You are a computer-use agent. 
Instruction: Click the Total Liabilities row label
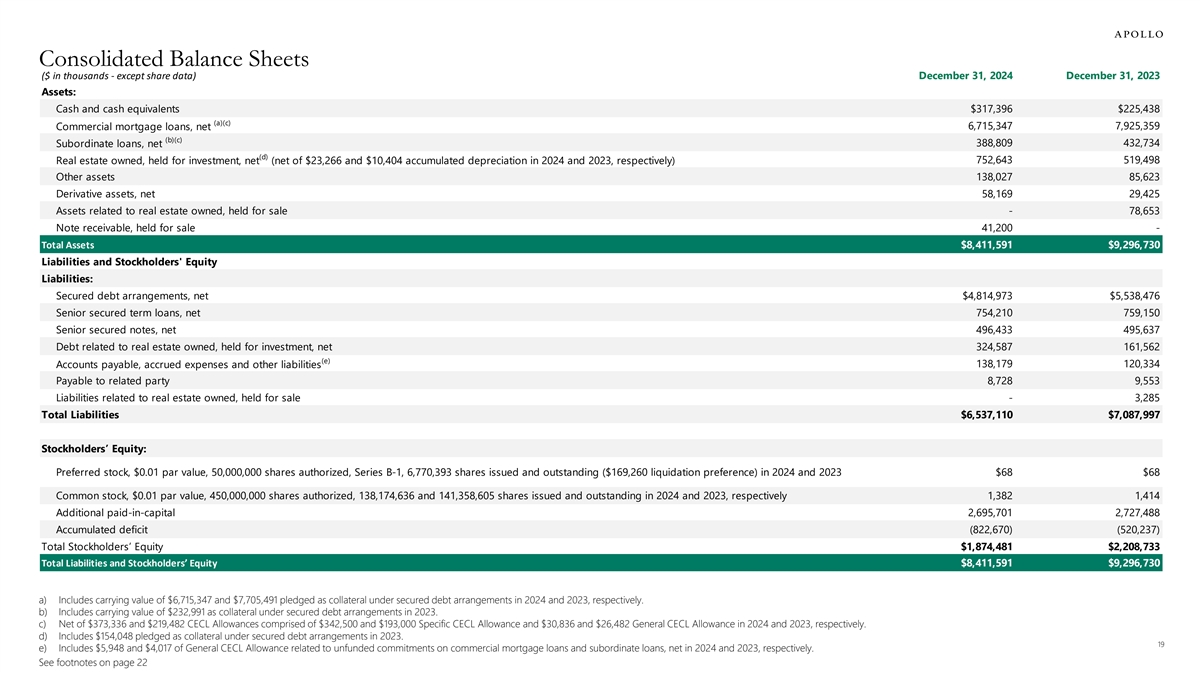tap(79, 414)
